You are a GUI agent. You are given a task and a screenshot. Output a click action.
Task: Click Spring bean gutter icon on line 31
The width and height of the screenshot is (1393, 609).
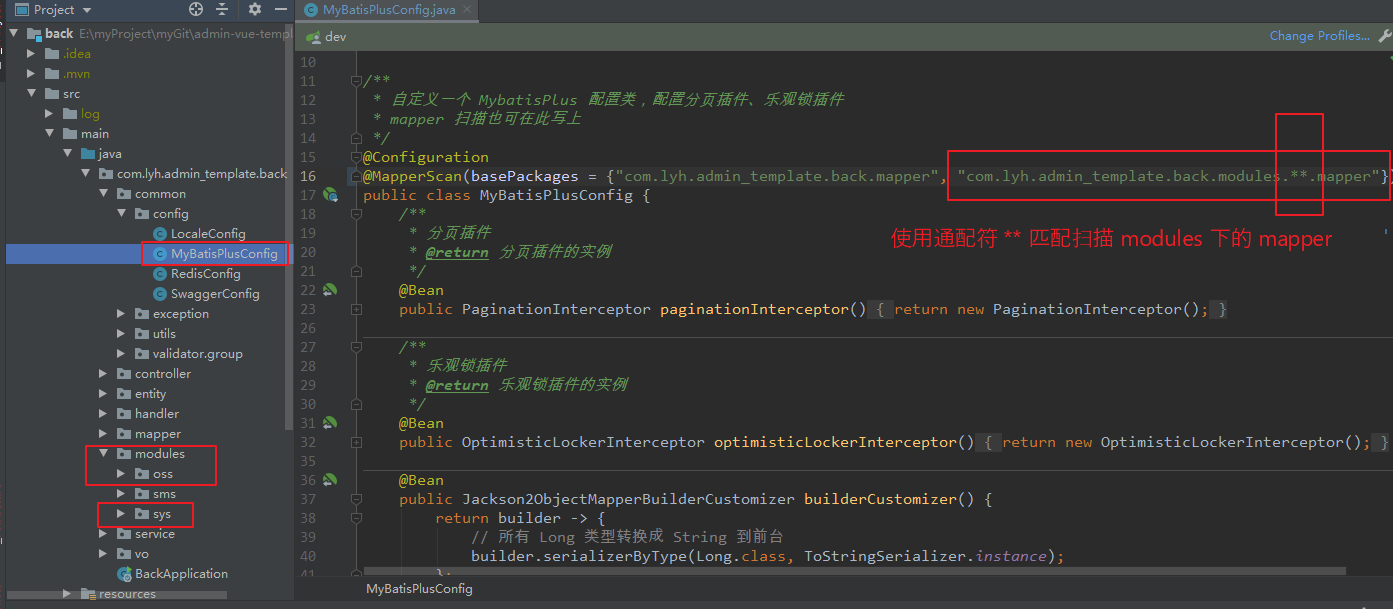click(x=330, y=423)
